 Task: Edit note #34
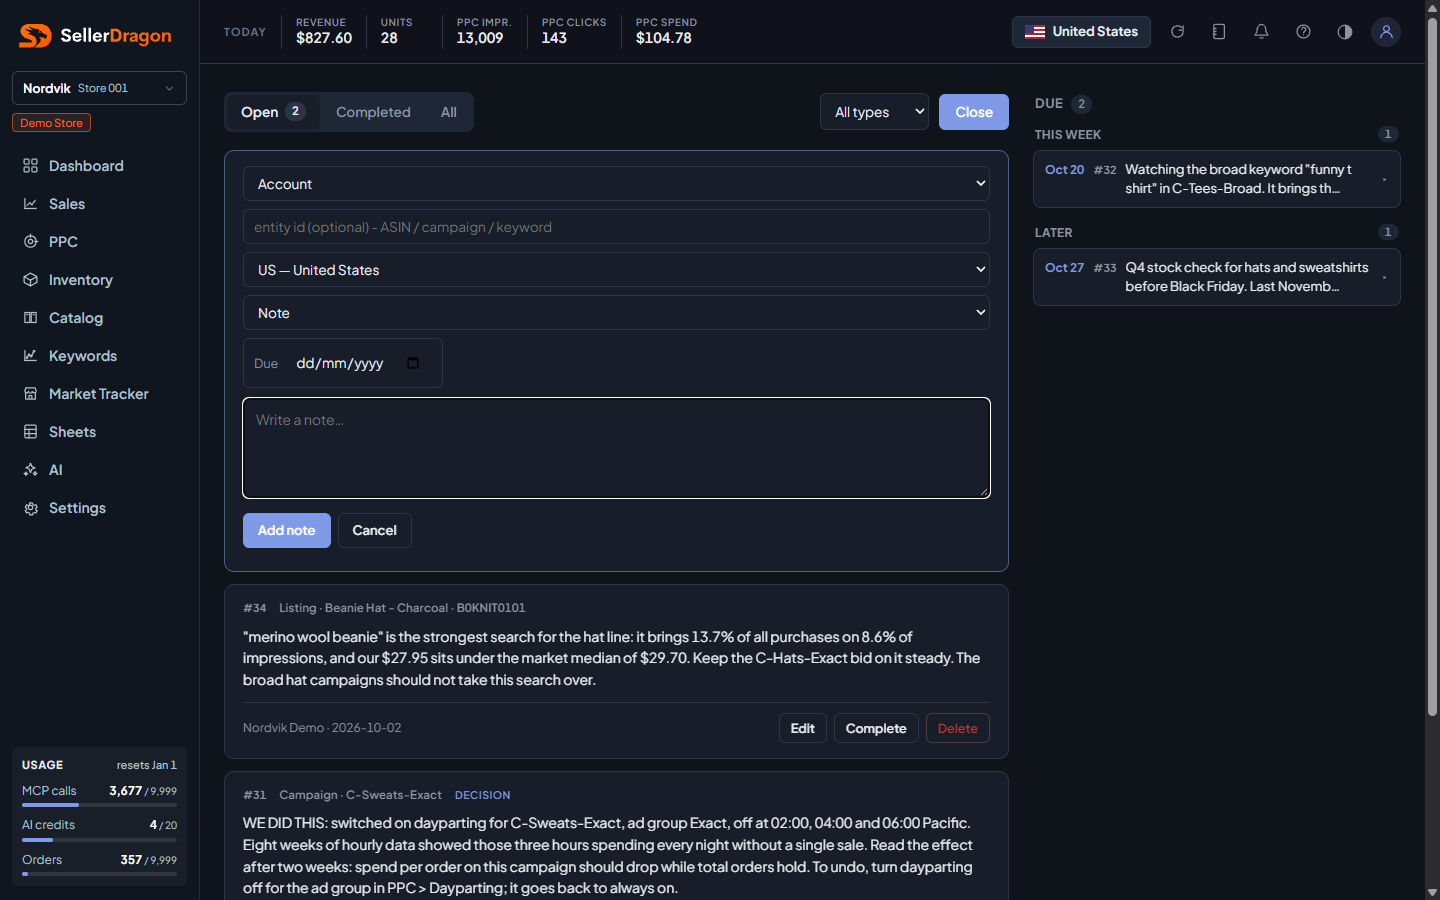click(x=803, y=728)
